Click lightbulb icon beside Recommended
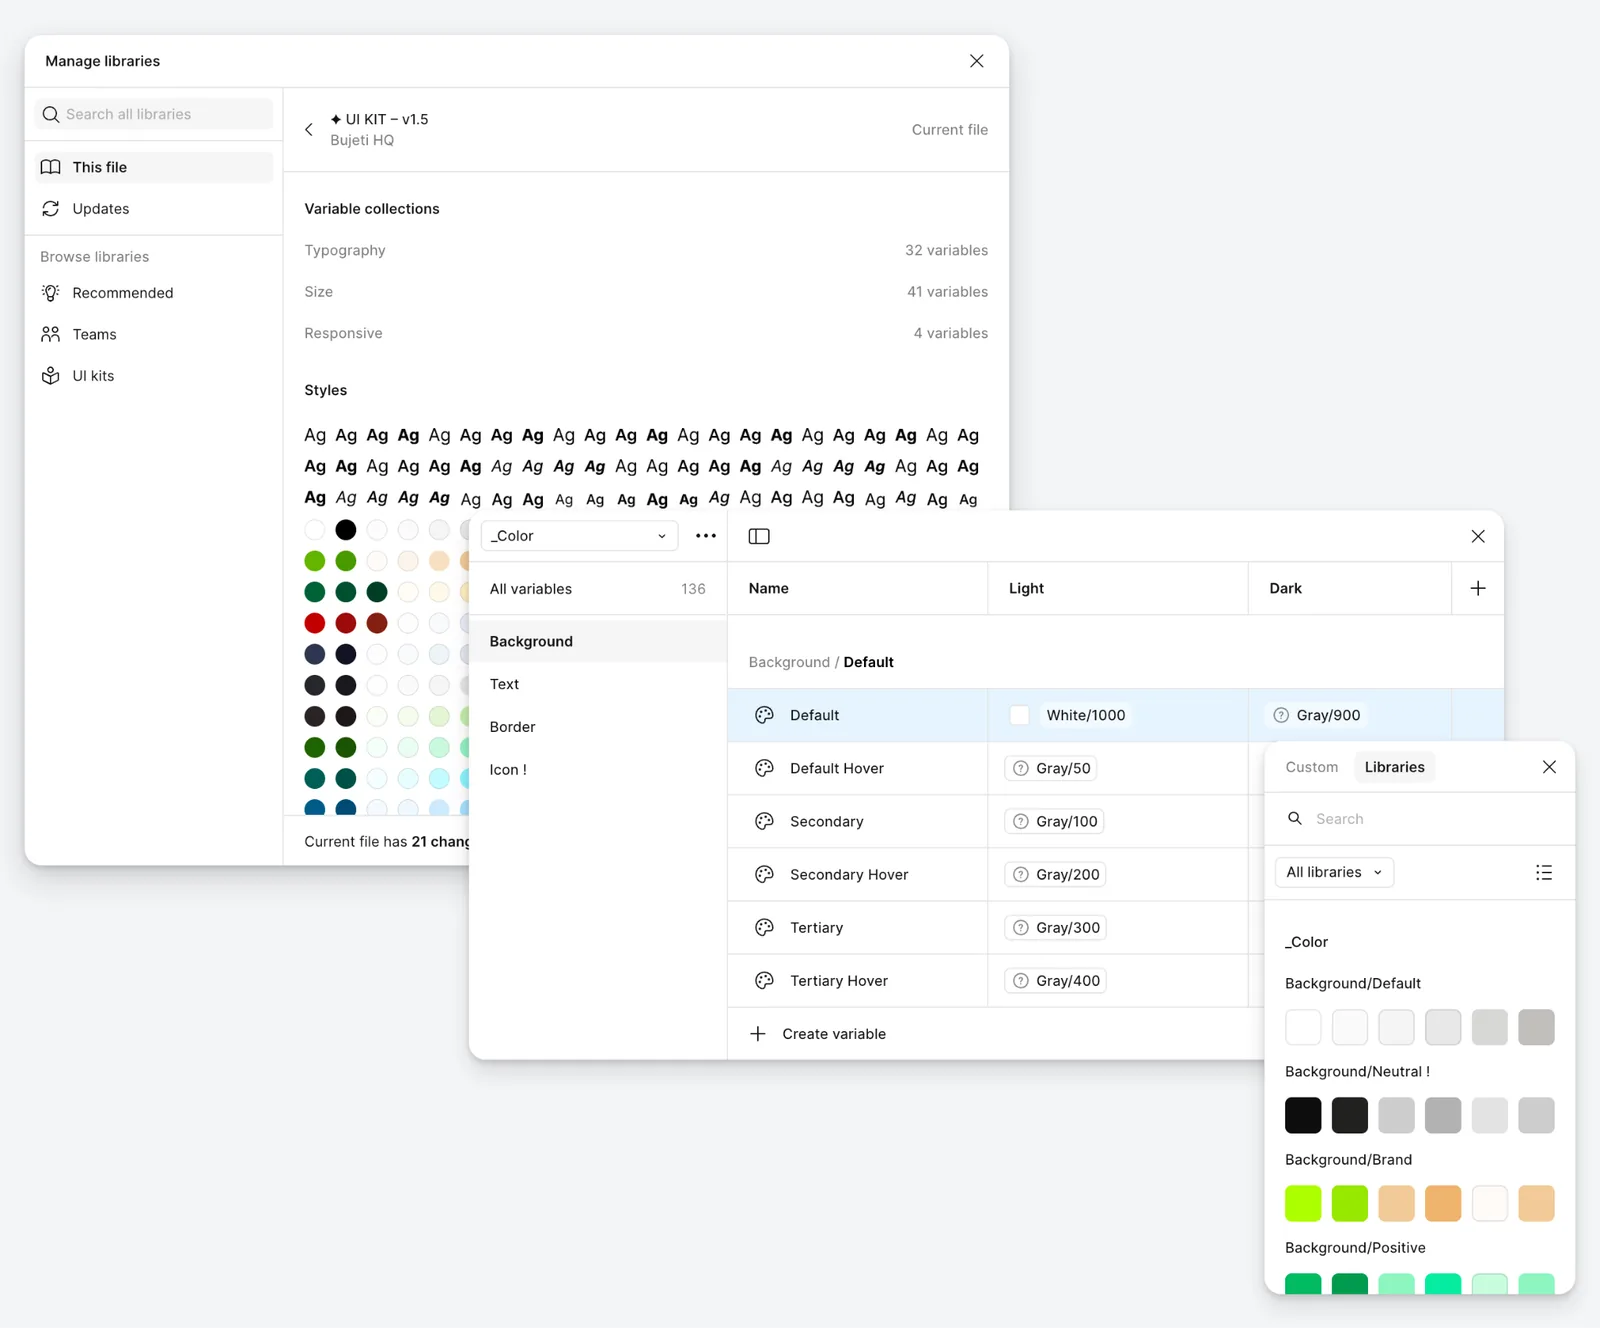1600x1328 pixels. click(50, 293)
